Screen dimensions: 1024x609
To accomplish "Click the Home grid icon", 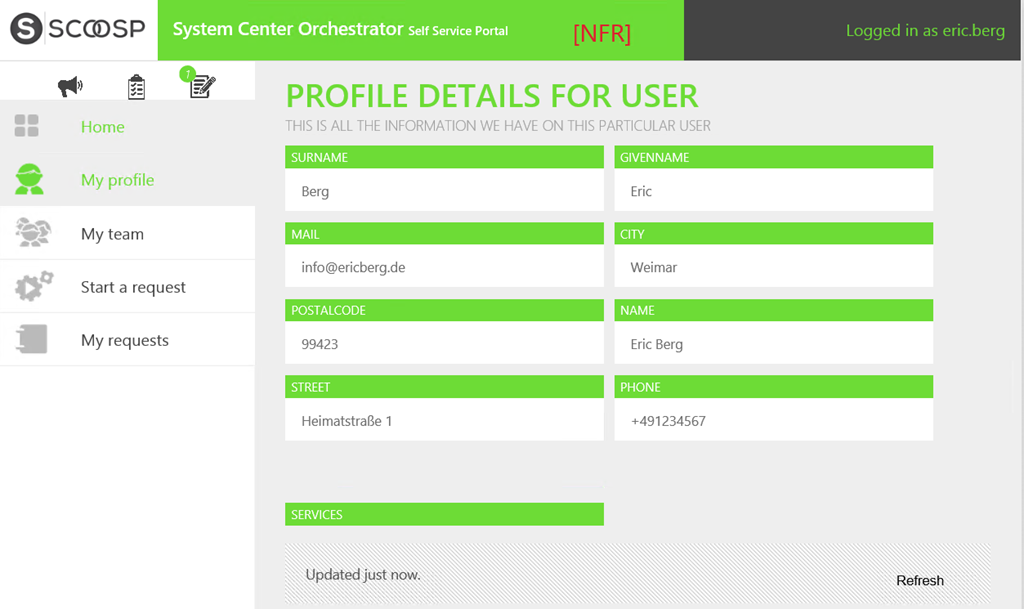I will (x=27, y=126).
